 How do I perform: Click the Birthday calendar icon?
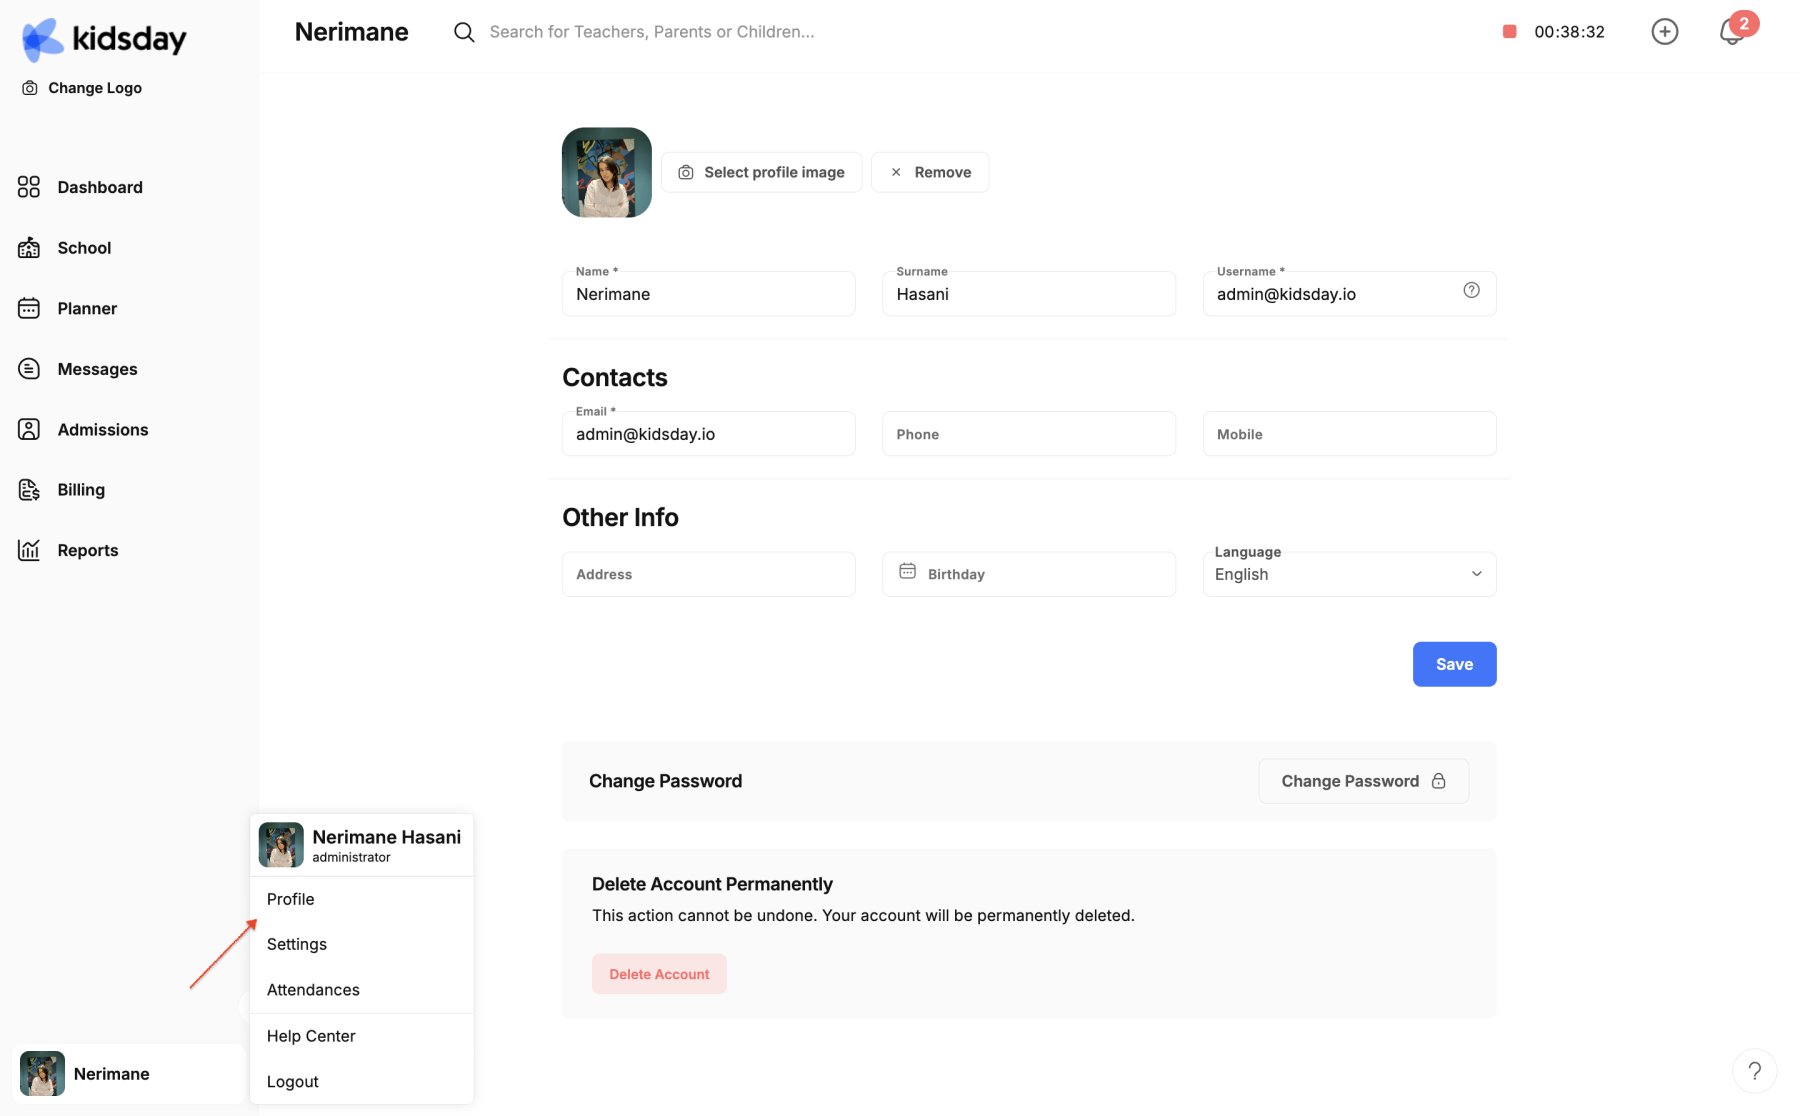pos(907,571)
